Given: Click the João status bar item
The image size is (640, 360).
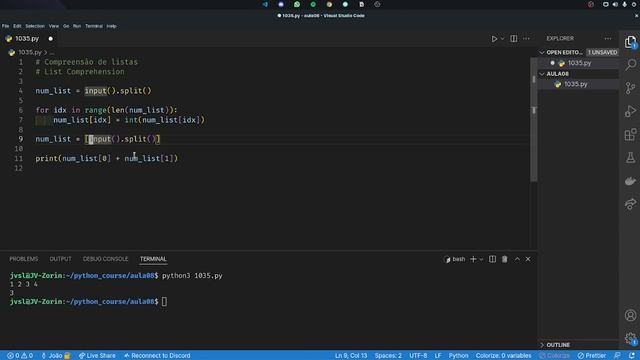Looking at the screenshot, I should pyautogui.click(x=56, y=356).
